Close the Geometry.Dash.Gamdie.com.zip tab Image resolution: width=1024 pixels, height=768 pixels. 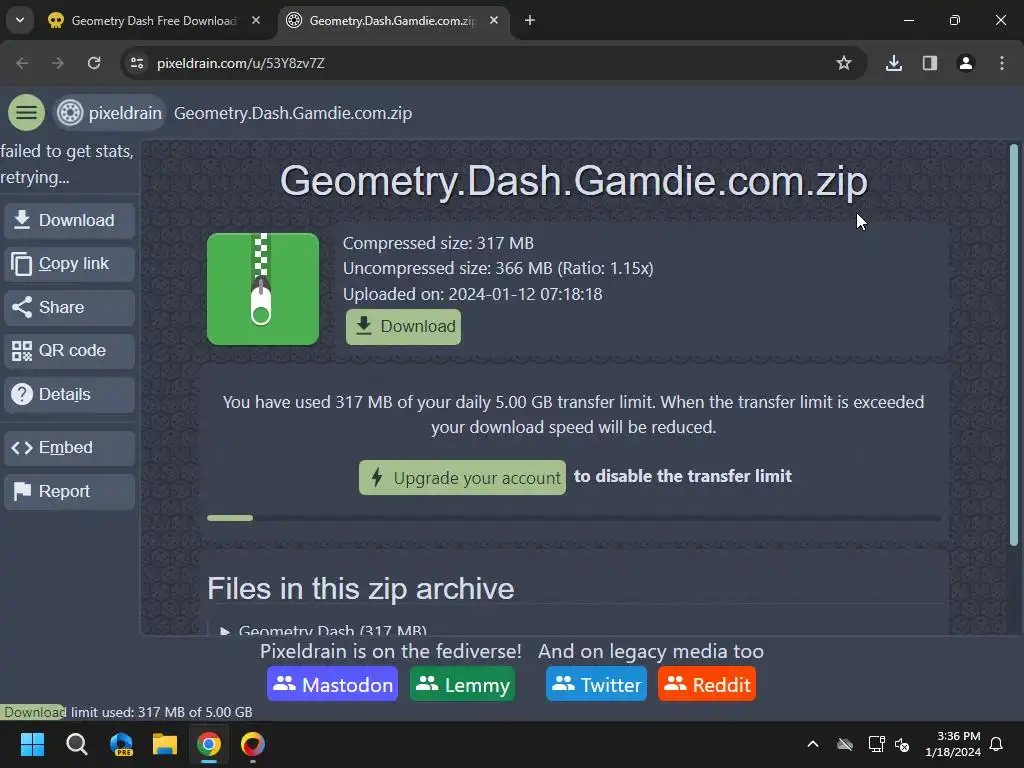(494, 21)
